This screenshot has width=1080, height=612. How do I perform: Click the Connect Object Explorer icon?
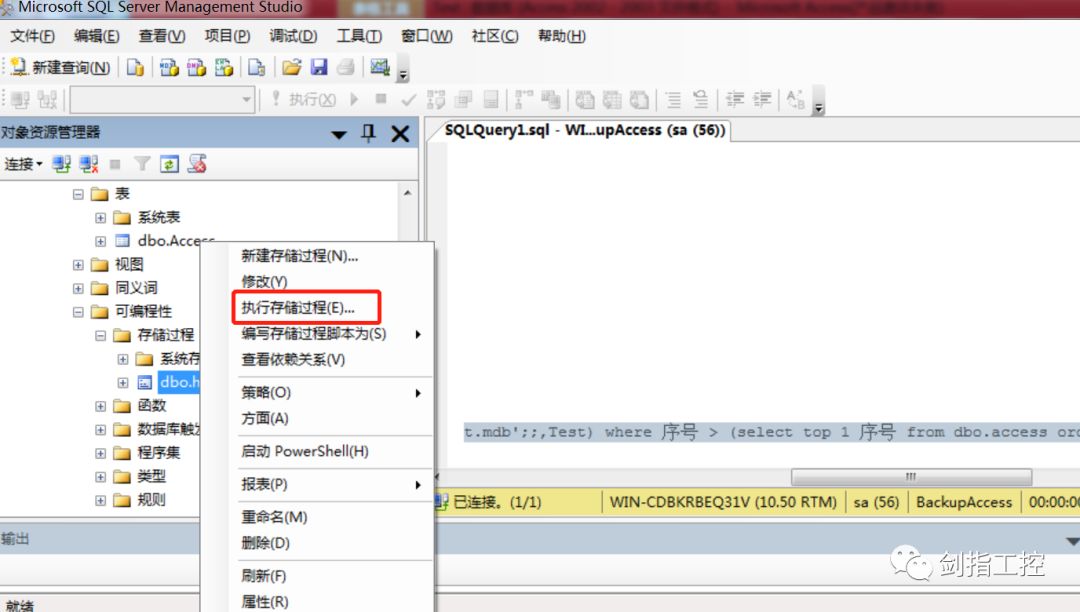(61, 164)
